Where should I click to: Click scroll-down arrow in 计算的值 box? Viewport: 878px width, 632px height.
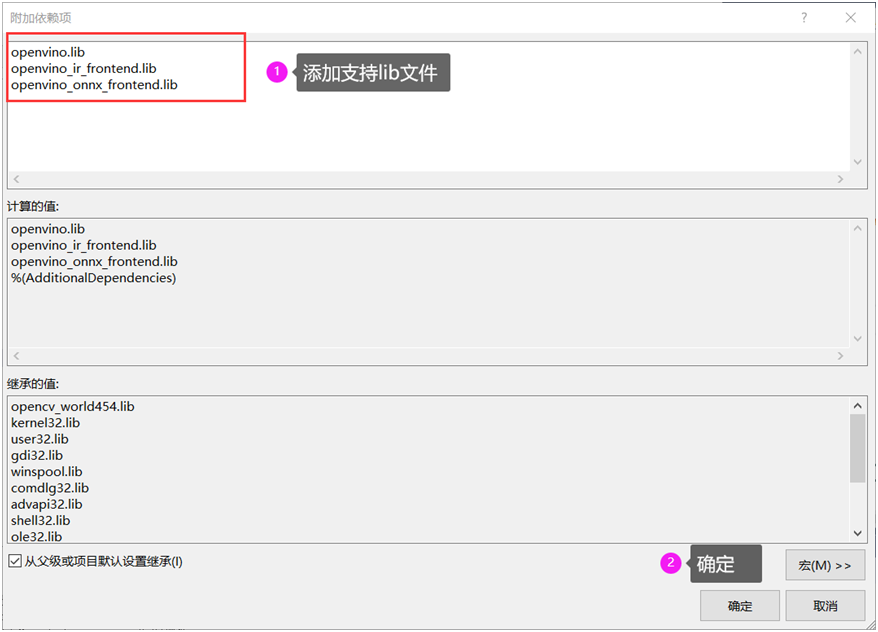857,339
